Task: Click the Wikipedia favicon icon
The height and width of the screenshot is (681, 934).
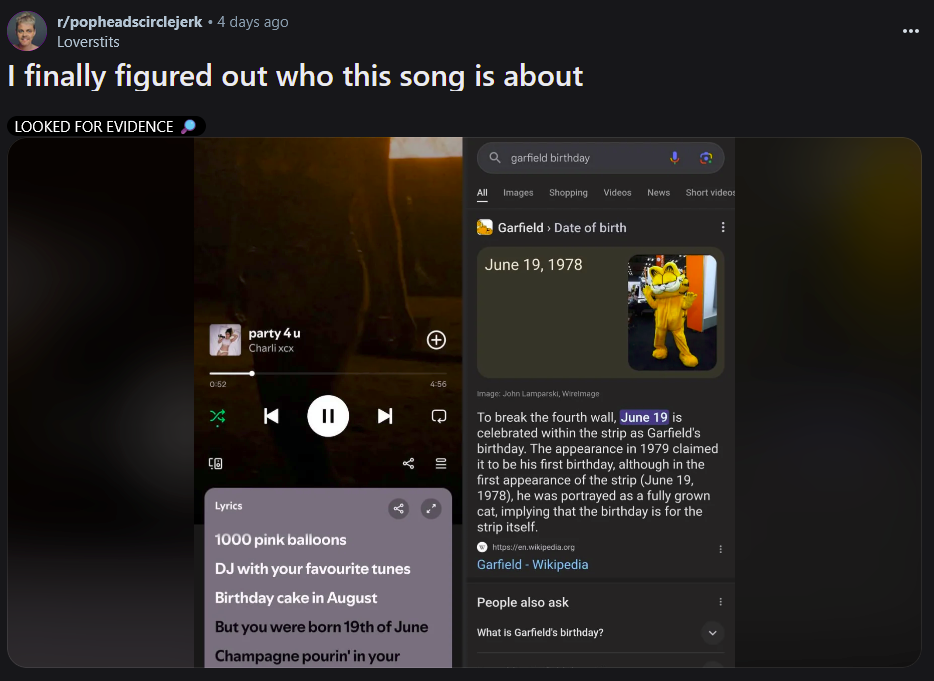Action: [x=482, y=547]
